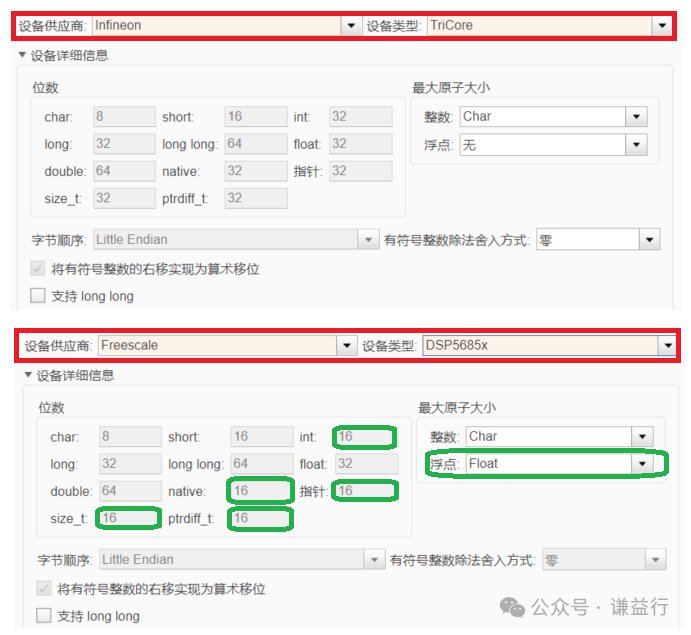Select the long long field in Infineon panel
The image size is (691, 635).
click(x=256, y=144)
